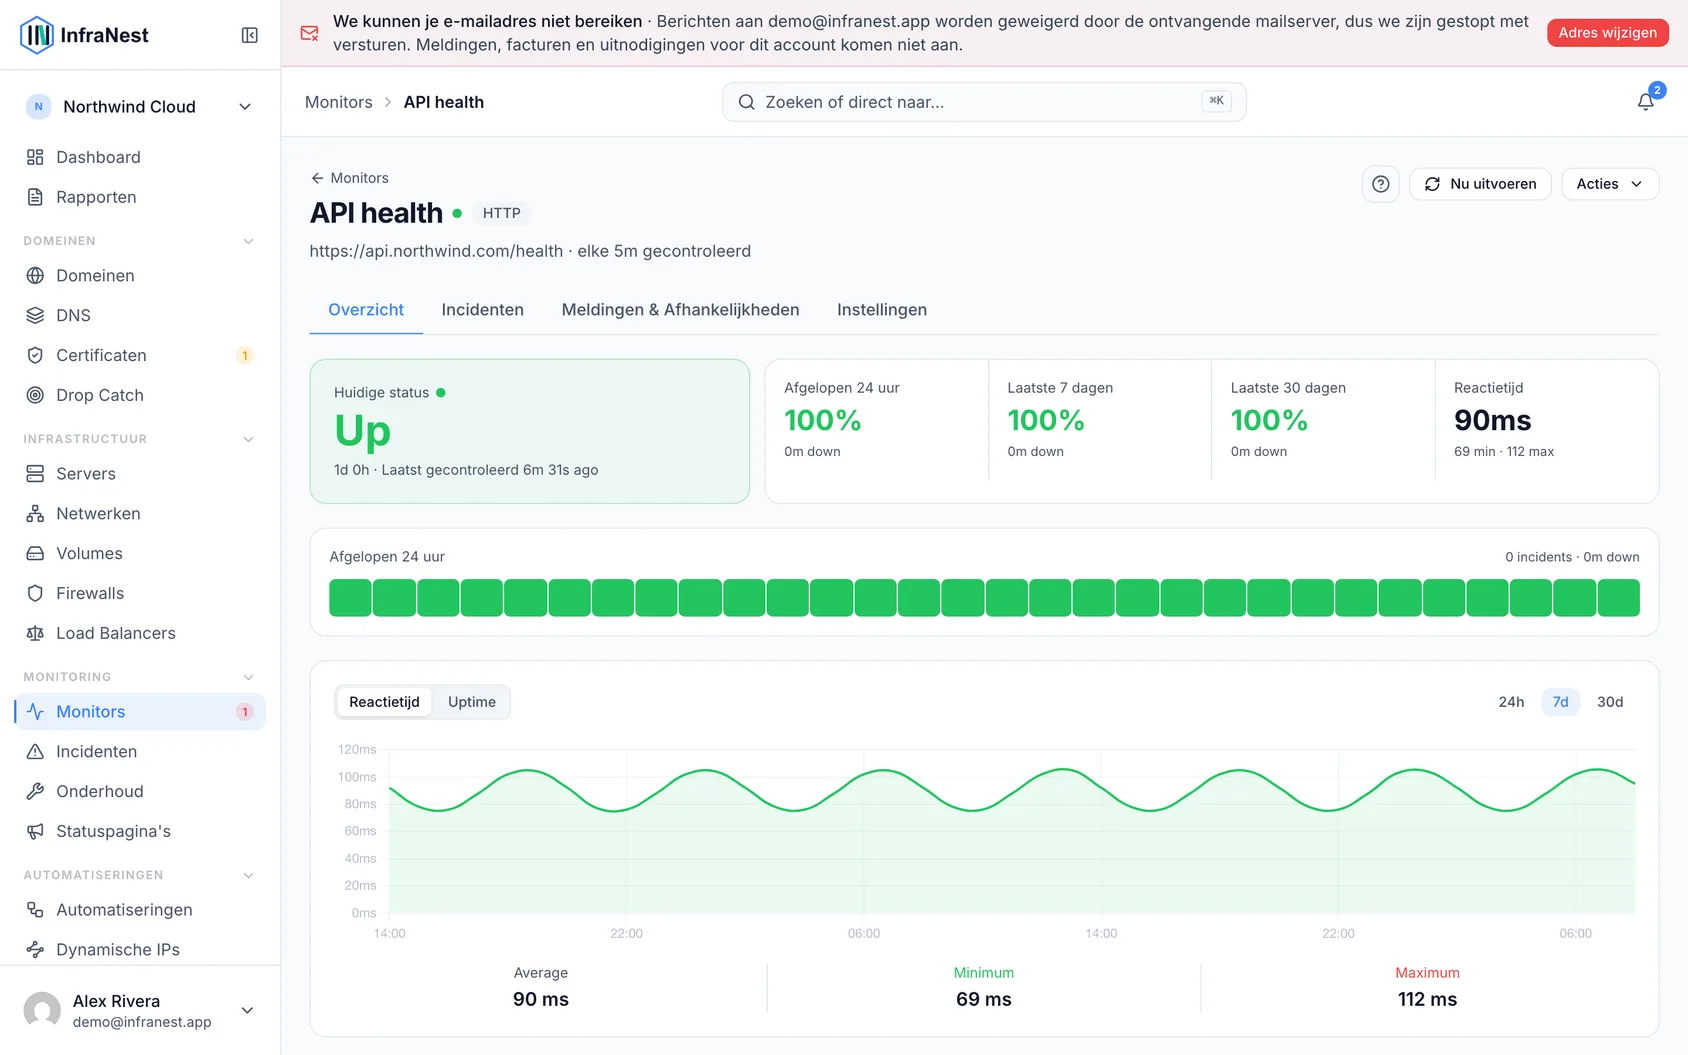This screenshot has height=1055, width=1688.
Task: Click the HTTP type badge
Action: pos(501,213)
